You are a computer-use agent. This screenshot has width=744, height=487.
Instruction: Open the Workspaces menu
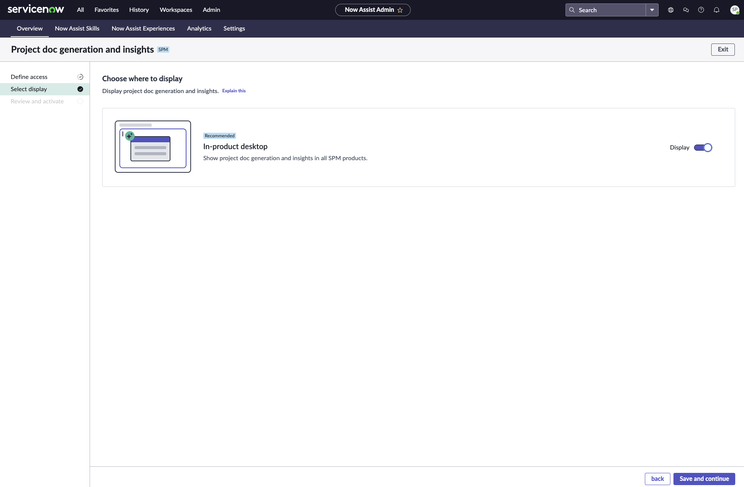click(176, 9)
